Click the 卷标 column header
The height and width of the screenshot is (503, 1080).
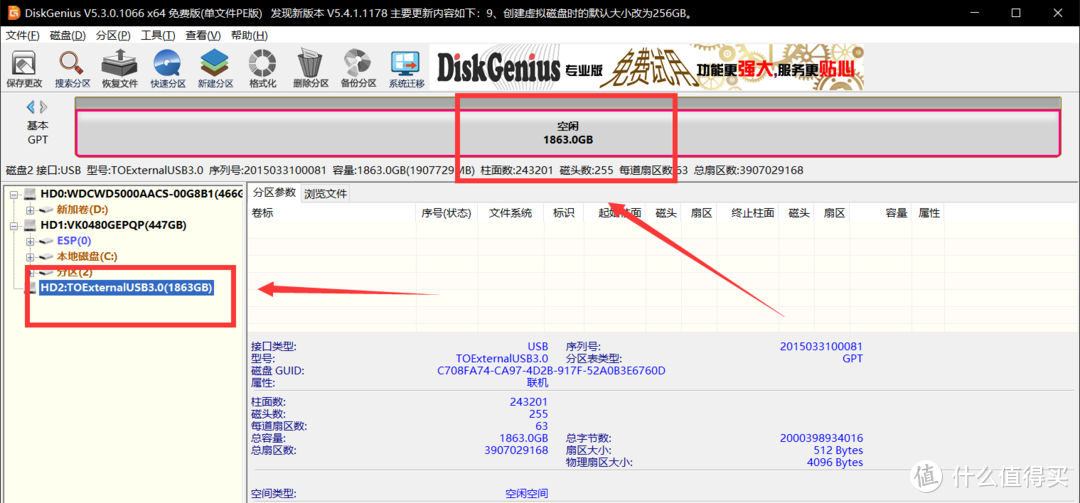tap(331, 213)
